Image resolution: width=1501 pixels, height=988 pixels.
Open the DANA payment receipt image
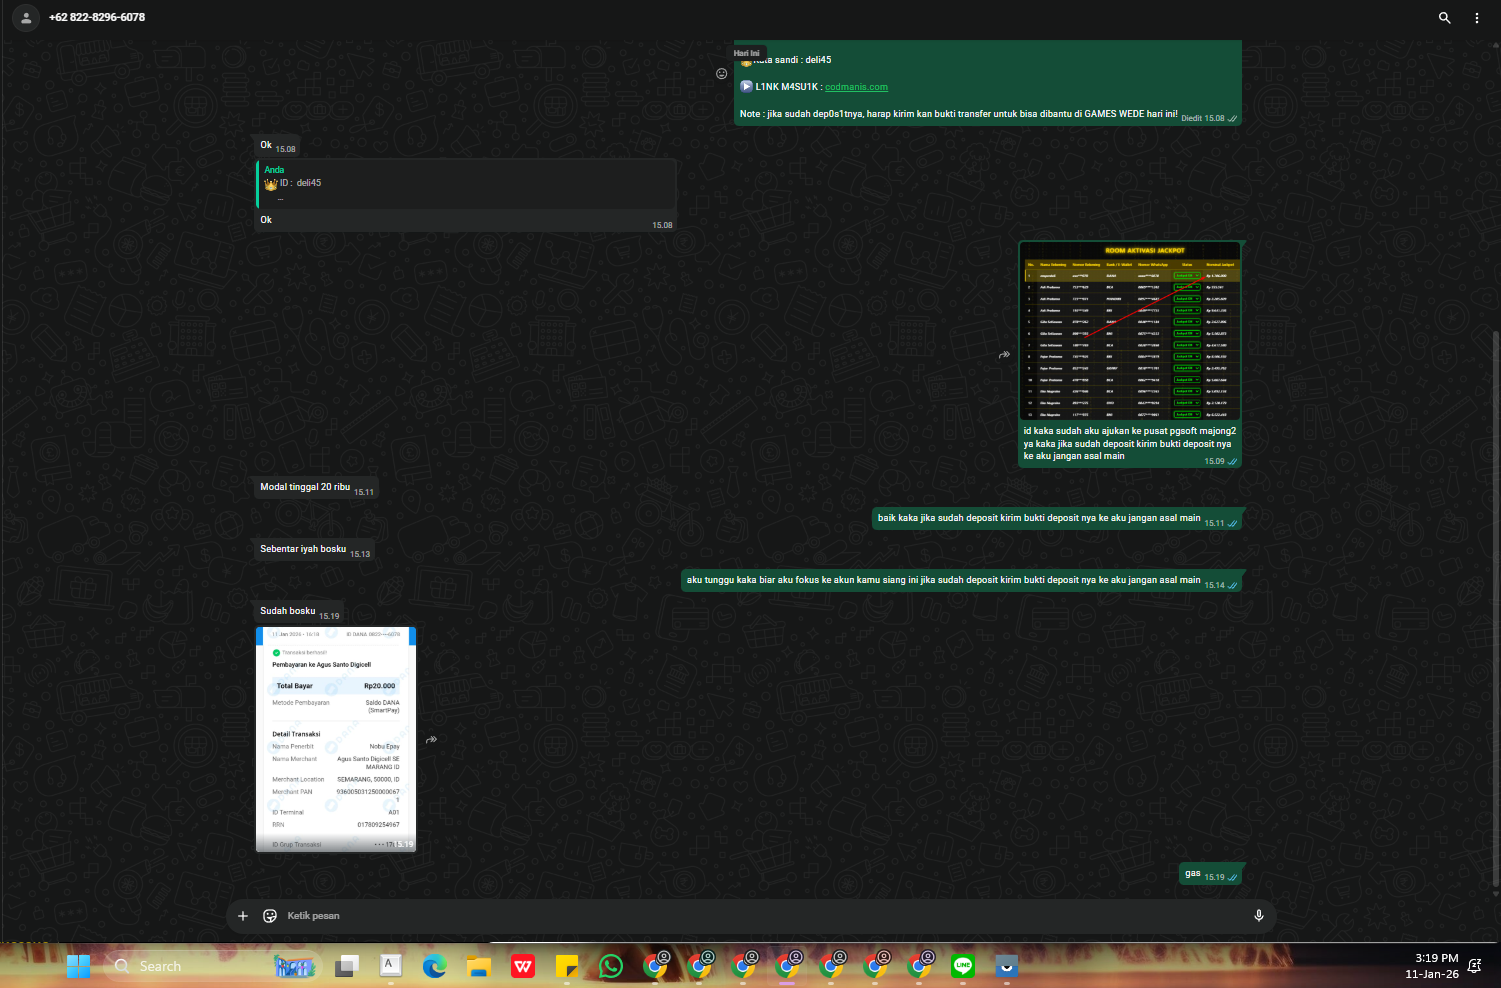(x=336, y=739)
